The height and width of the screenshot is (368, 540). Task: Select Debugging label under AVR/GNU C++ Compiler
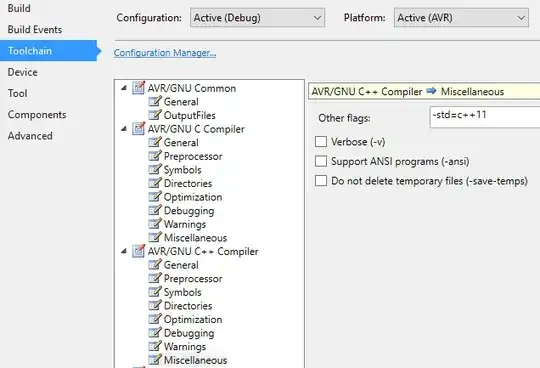189,333
